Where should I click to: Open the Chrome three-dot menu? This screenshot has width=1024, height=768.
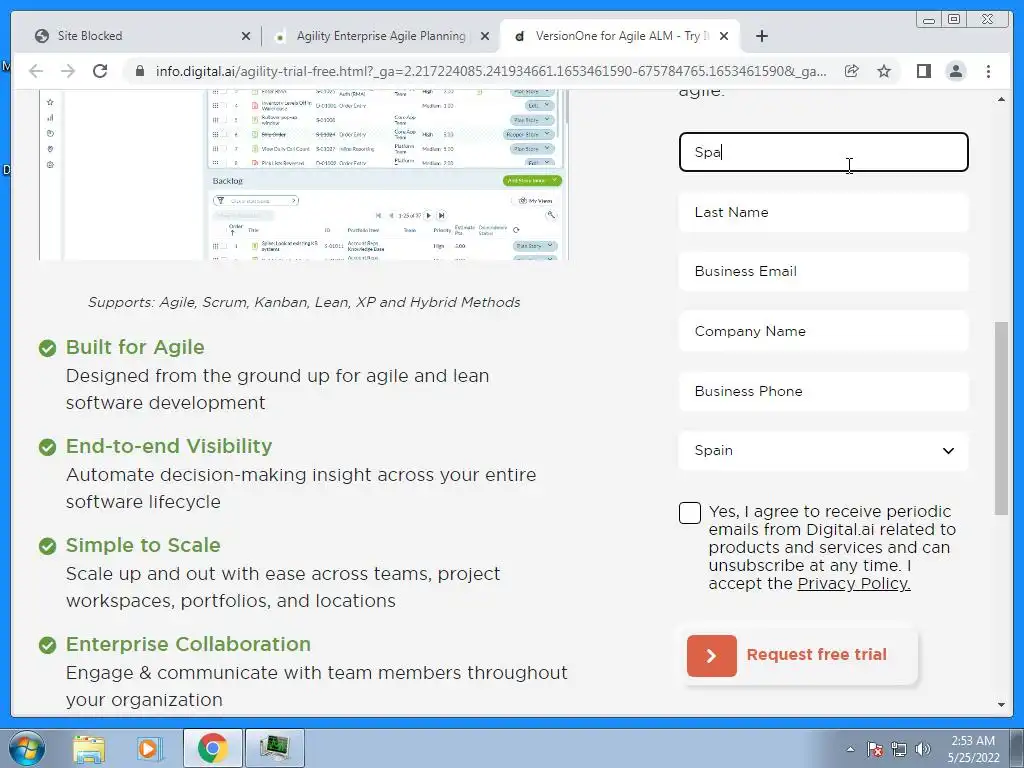pyautogui.click(x=988, y=71)
